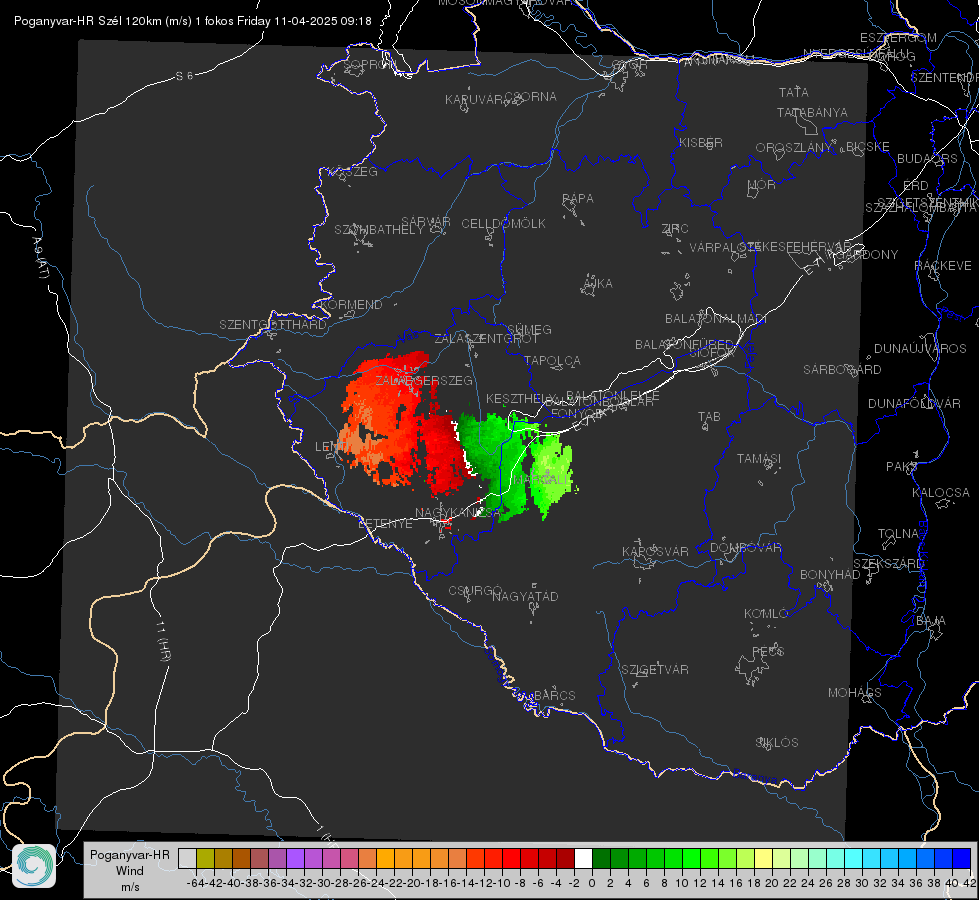979x900 pixels.
Task: Select the KAPOSVAR city label
Action: 655,551
